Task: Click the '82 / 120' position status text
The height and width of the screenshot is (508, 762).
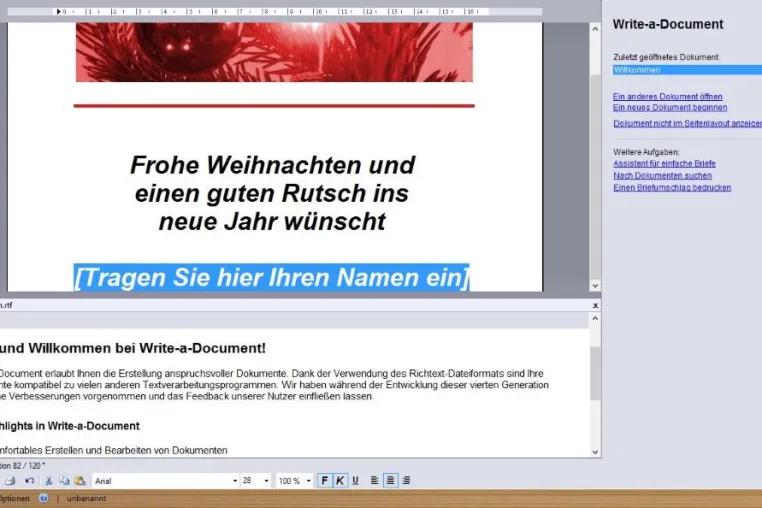Action: [x=27, y=466]
